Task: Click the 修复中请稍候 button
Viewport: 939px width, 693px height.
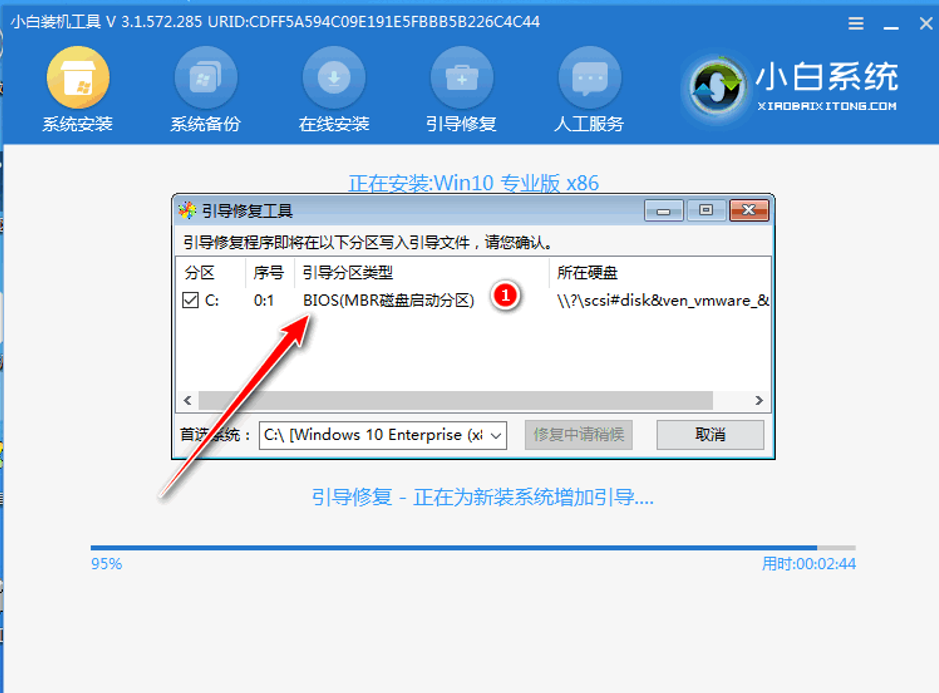Action: tap(578, 434)
